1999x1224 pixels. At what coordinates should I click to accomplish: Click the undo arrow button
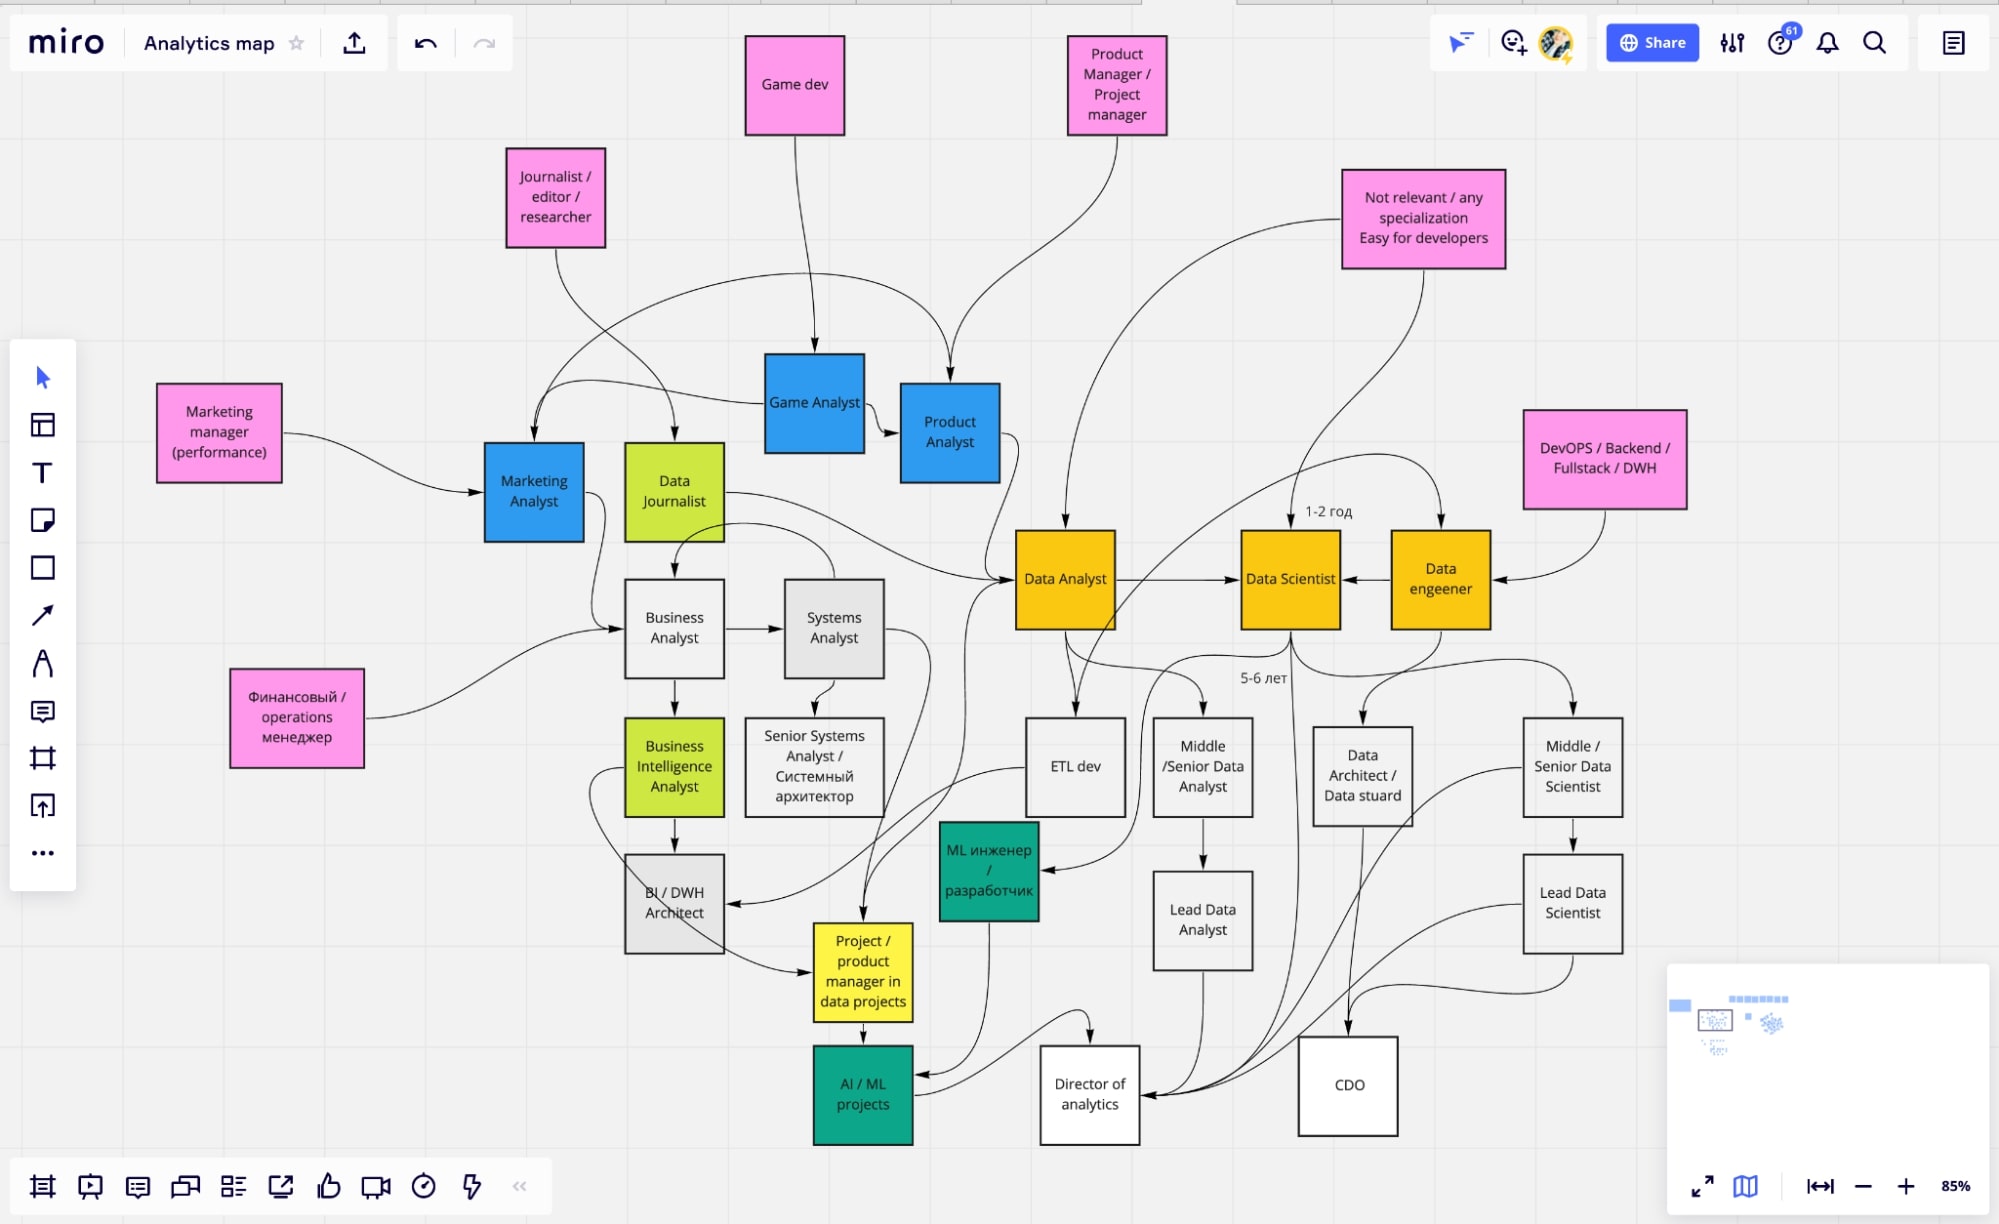[425, 43]
